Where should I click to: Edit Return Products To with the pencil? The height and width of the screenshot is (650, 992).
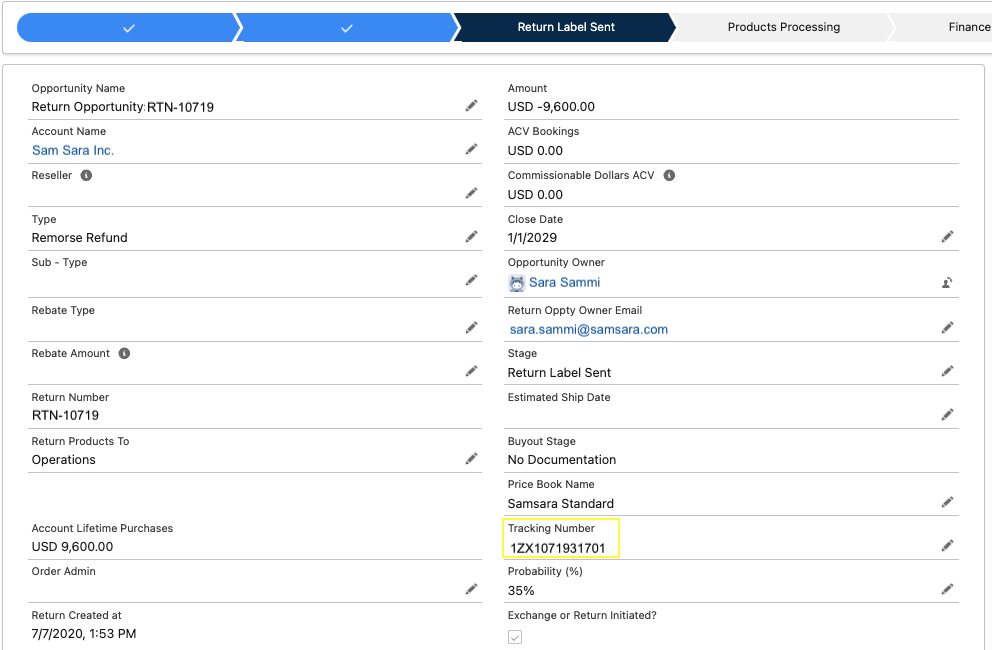(x=471, y=459)
